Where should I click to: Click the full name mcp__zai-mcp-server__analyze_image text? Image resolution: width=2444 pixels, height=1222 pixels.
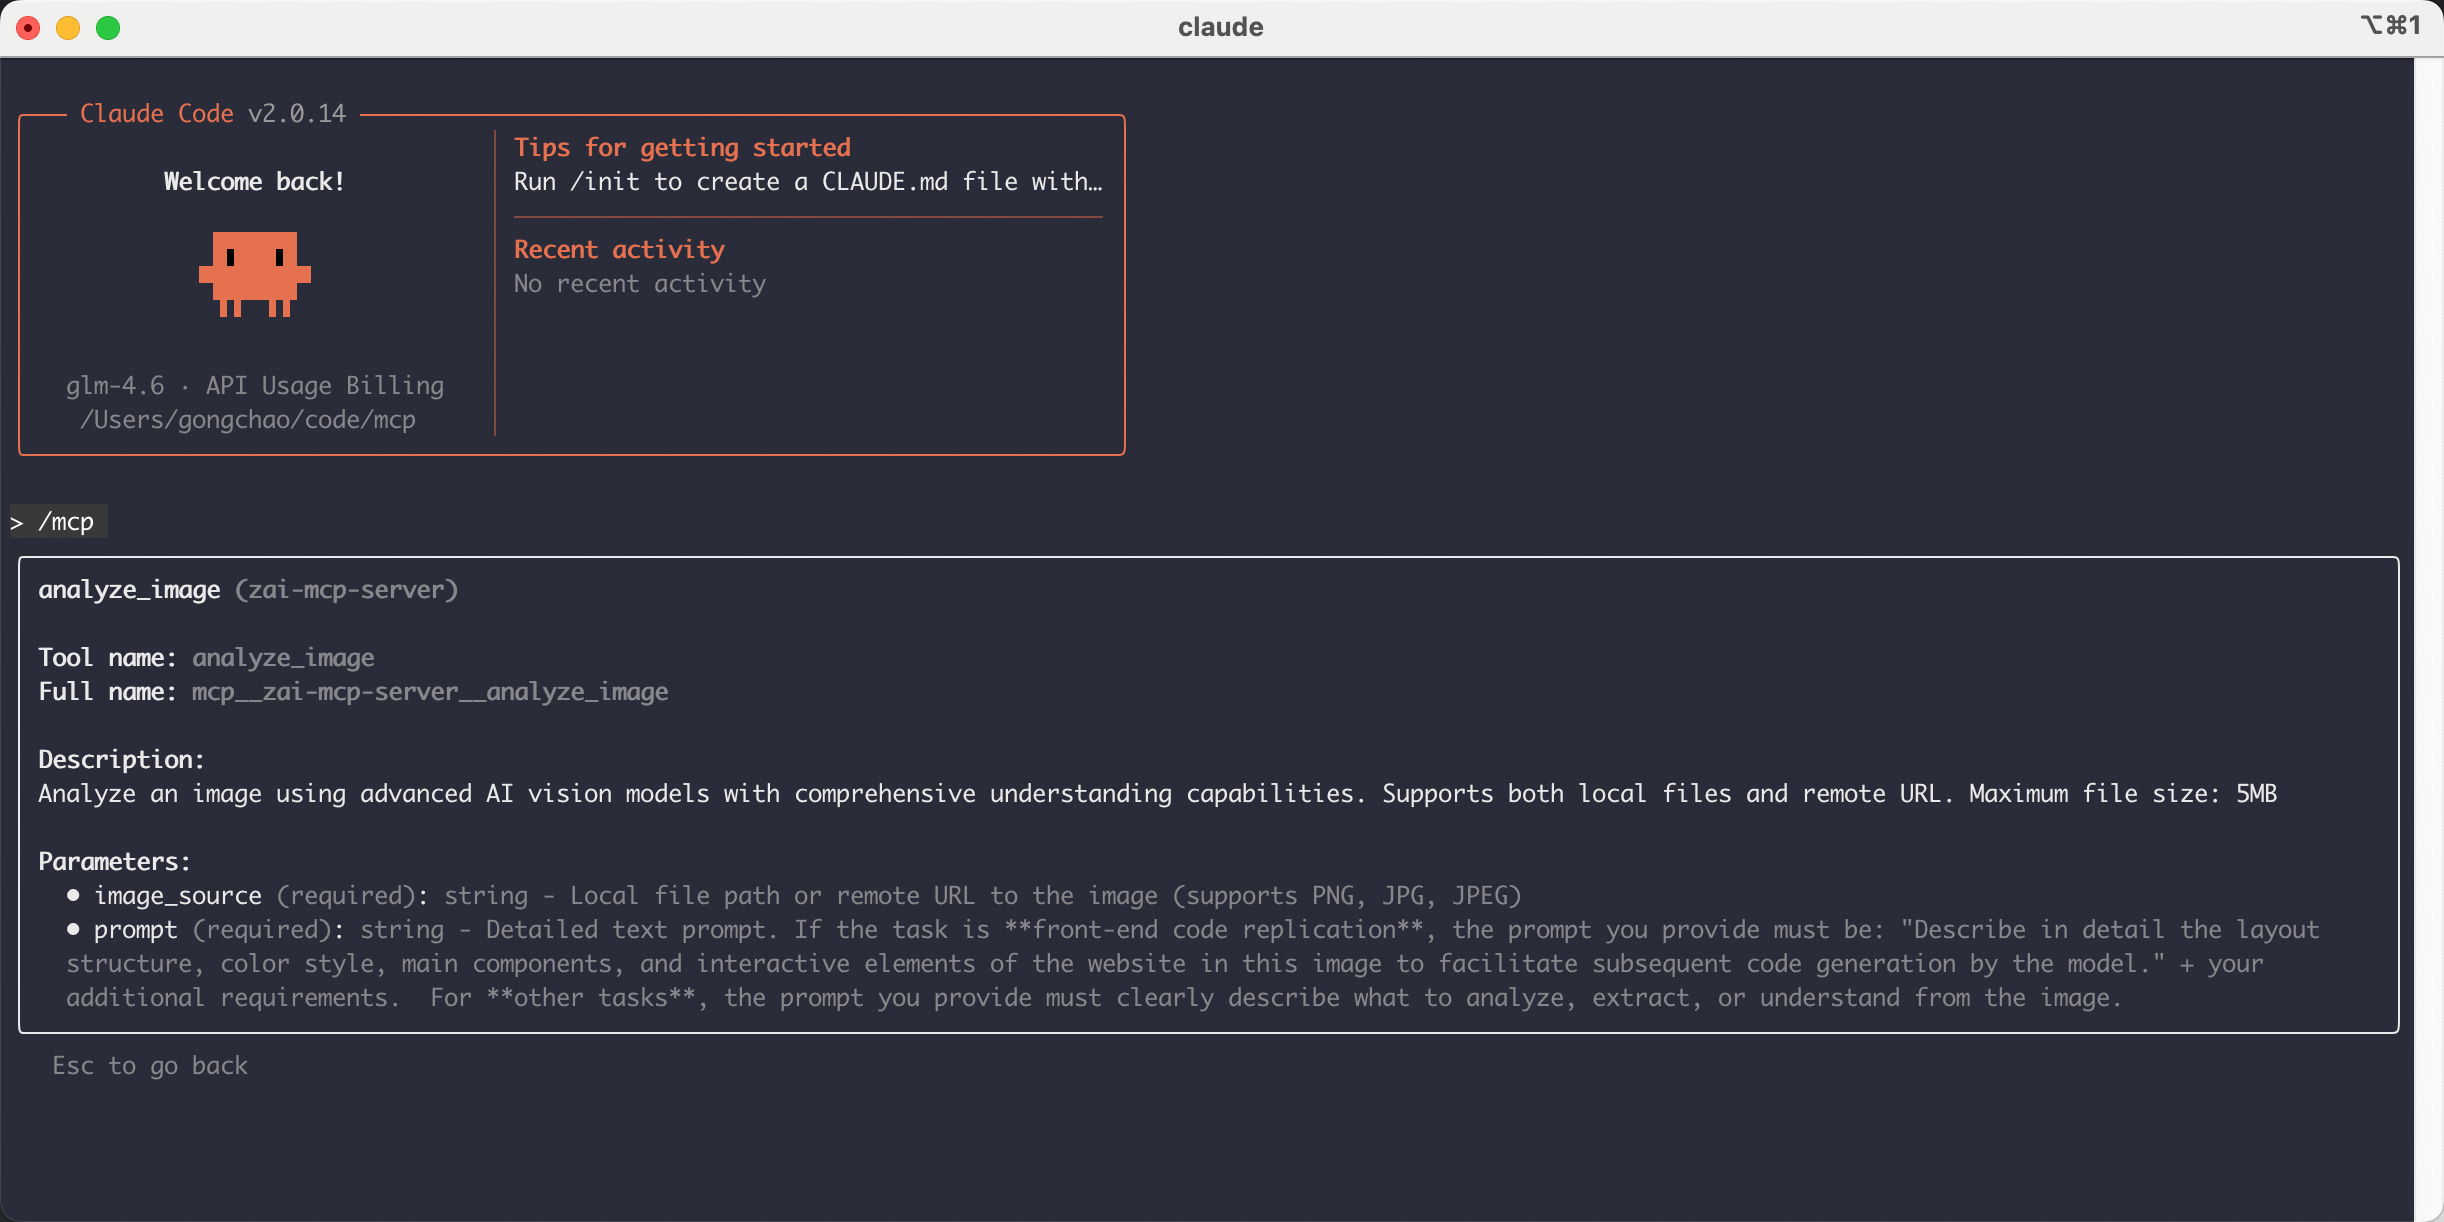coord(430,692)
